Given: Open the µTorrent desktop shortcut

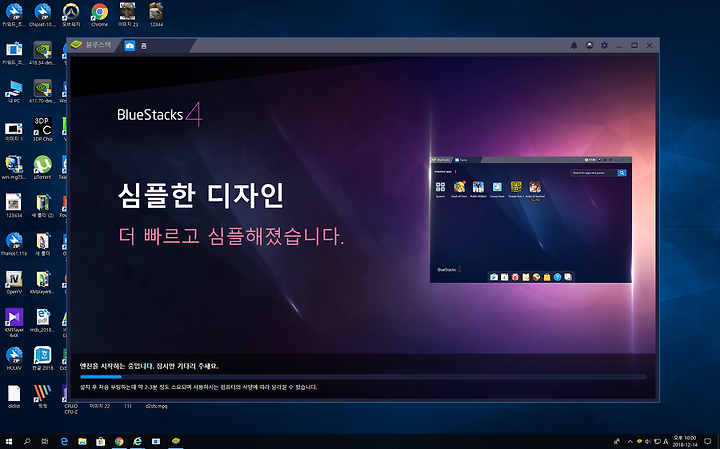Looking at the screenshot, I should pyautogui.click(x=43, y=168).
